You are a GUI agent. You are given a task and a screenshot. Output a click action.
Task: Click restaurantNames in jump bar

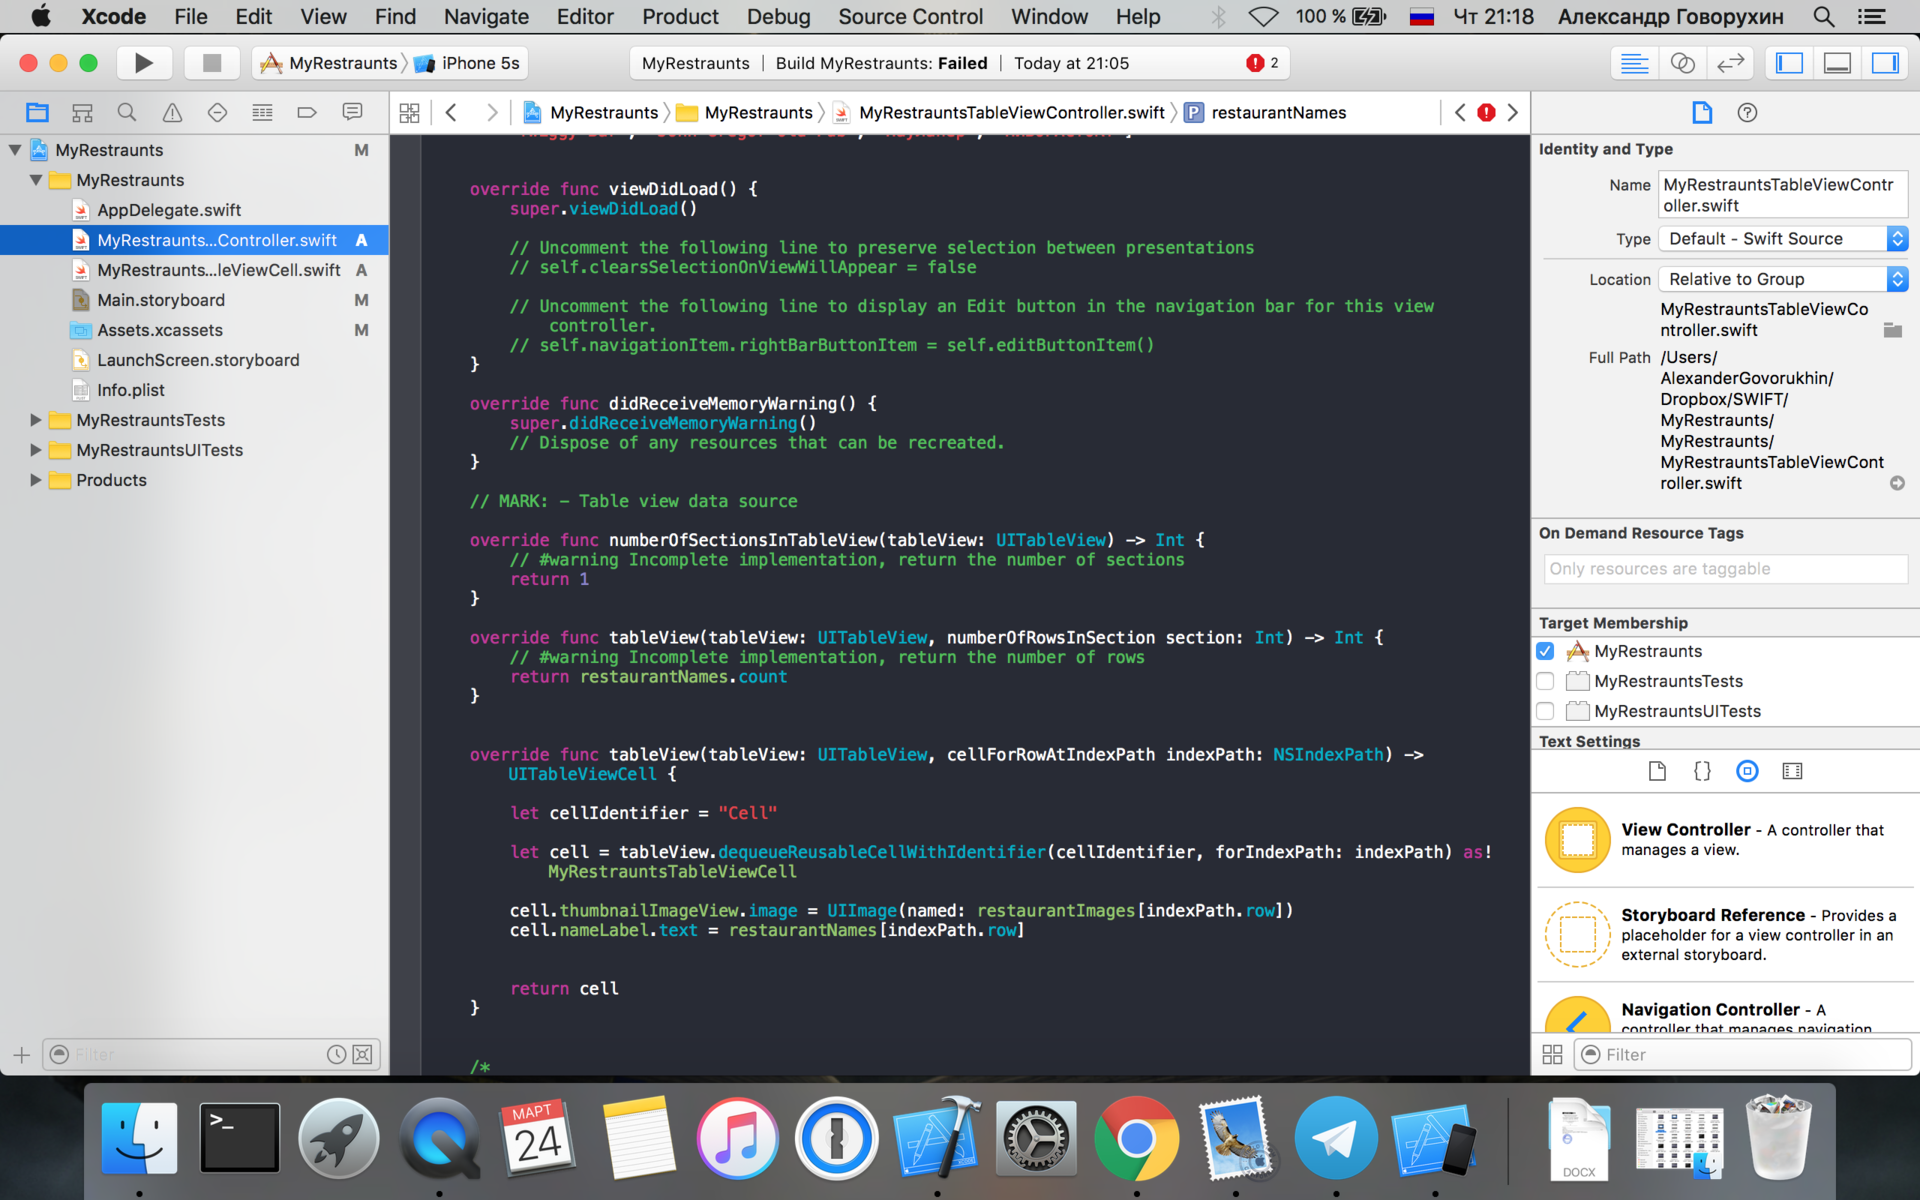[x=1278, y=113]
